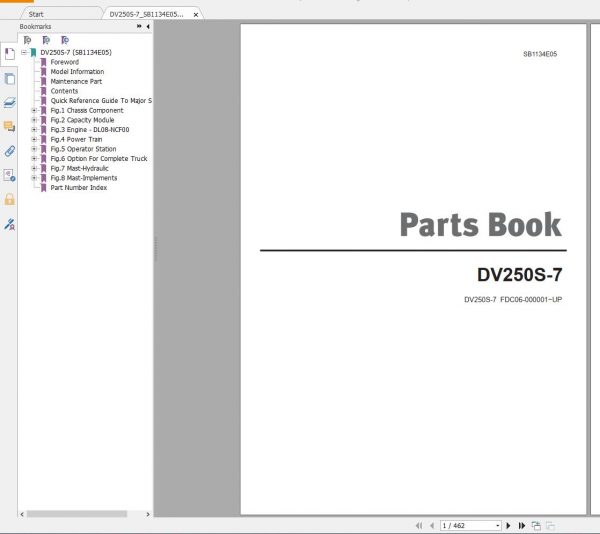600x534 pixels.
Task: Click the DV250S-7 FDC06-000001~UP serial text
Action: pos(513,300)
